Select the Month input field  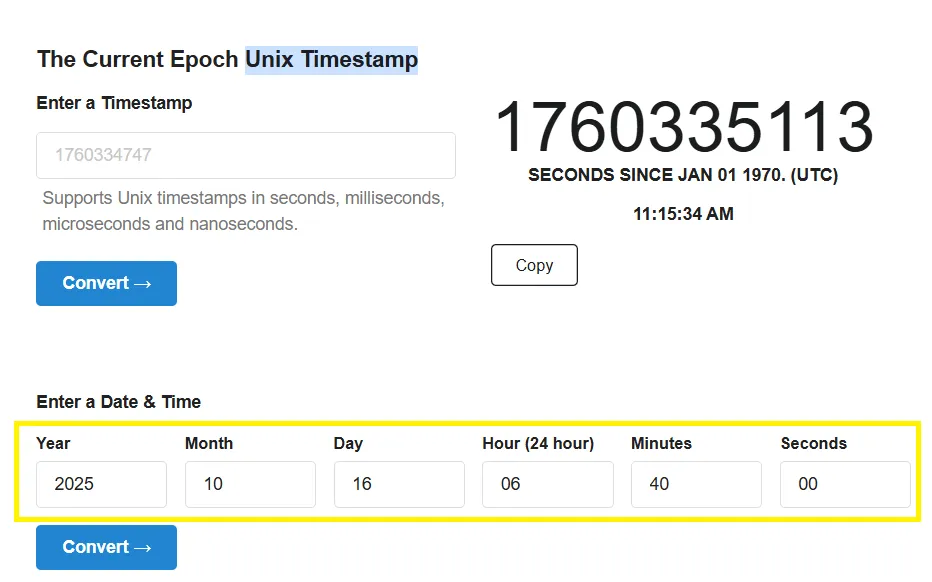coord(250,484)
